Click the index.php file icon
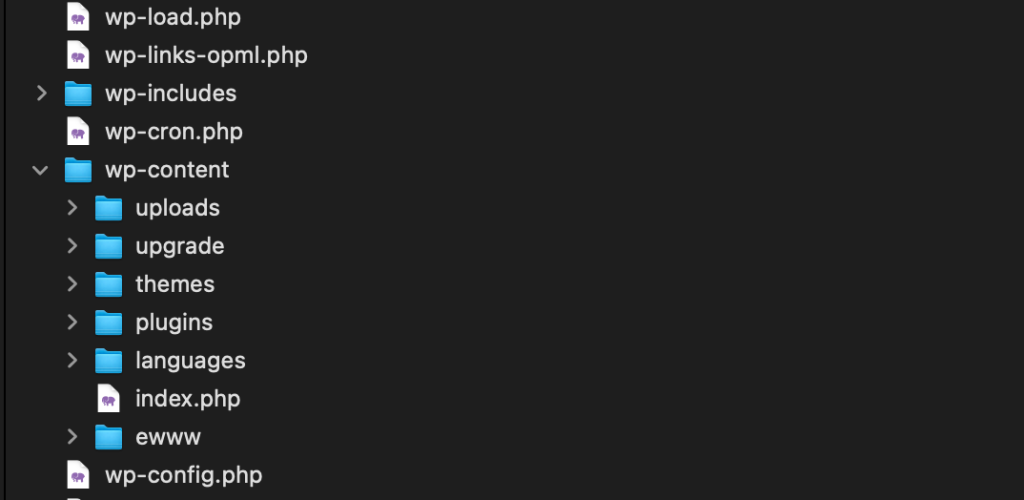This screenshot has height=500, width=1024. pos(108,398)
